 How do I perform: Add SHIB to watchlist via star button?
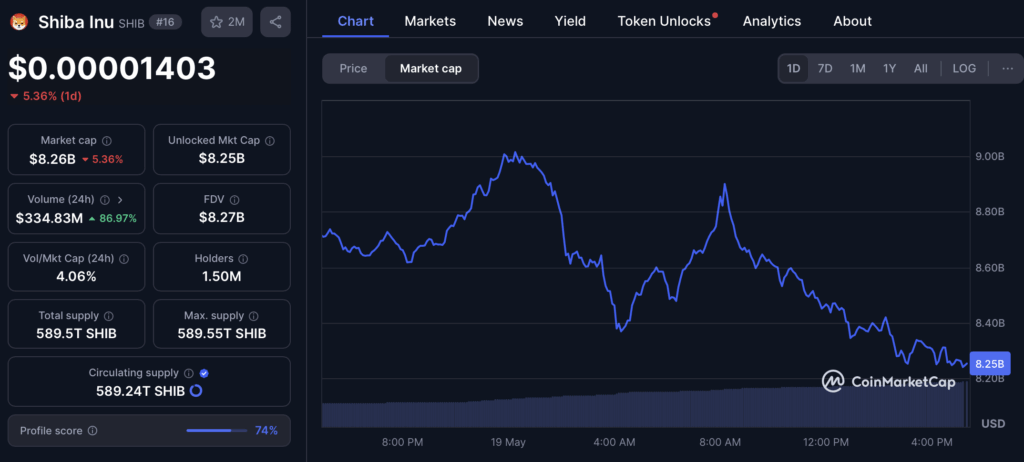tap(227, 22)
